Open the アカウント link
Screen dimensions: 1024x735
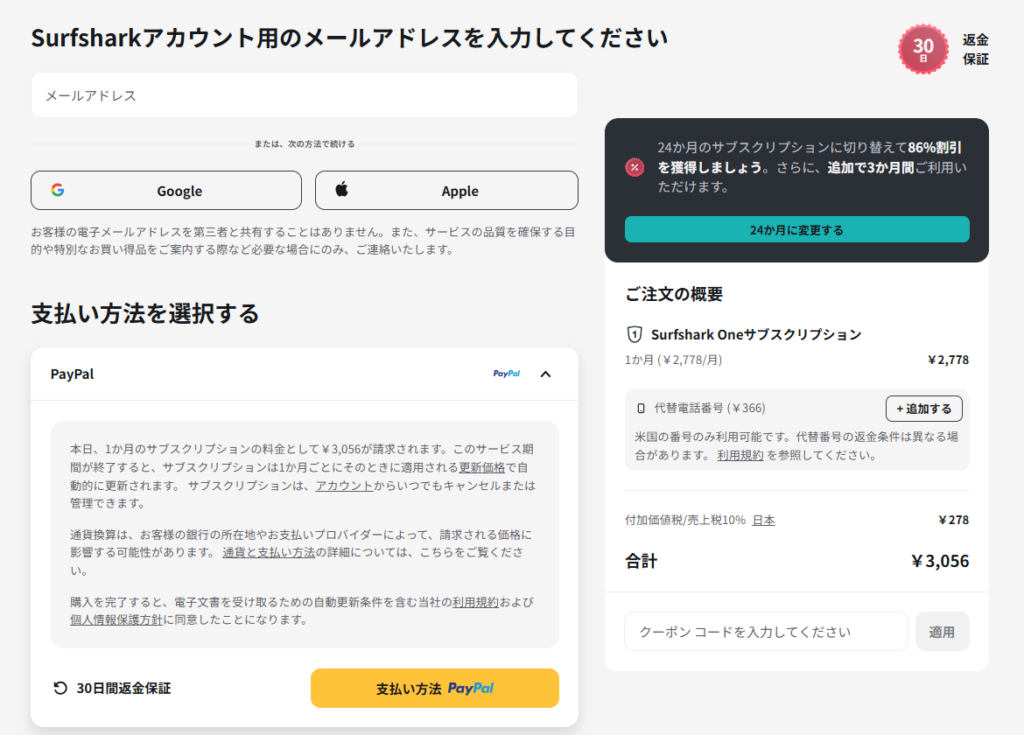click(344, 485)
